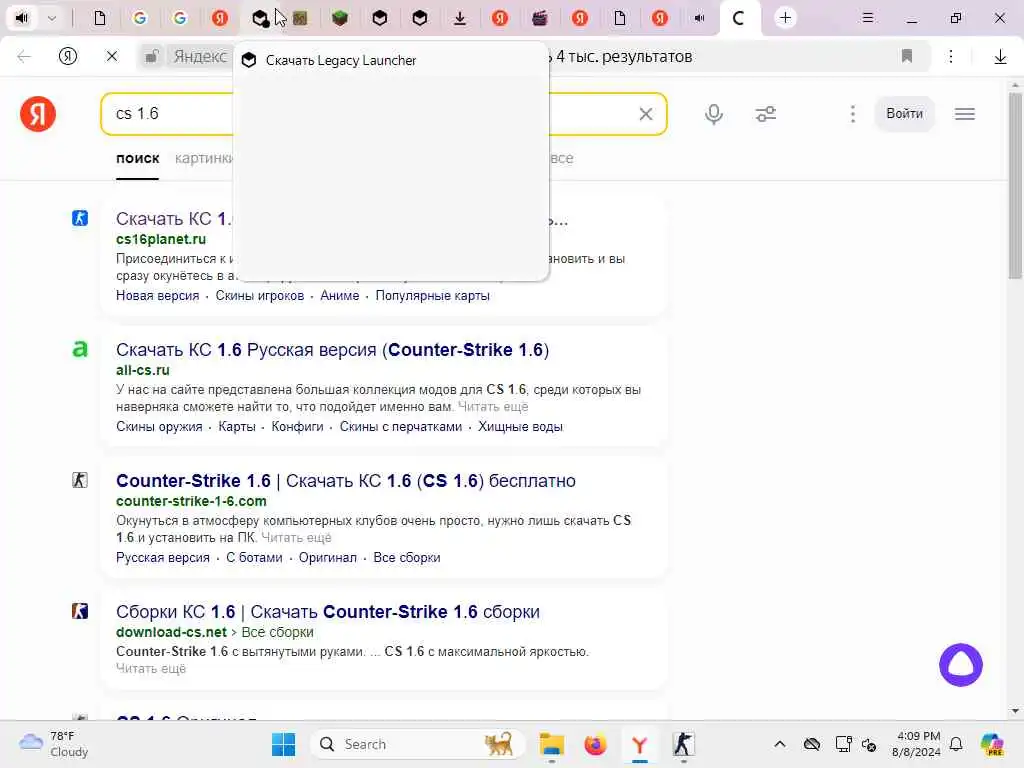1024x768 pixels.
Task: Open the result Скачать КС 1.6 Русская версия
Action: 332,350
